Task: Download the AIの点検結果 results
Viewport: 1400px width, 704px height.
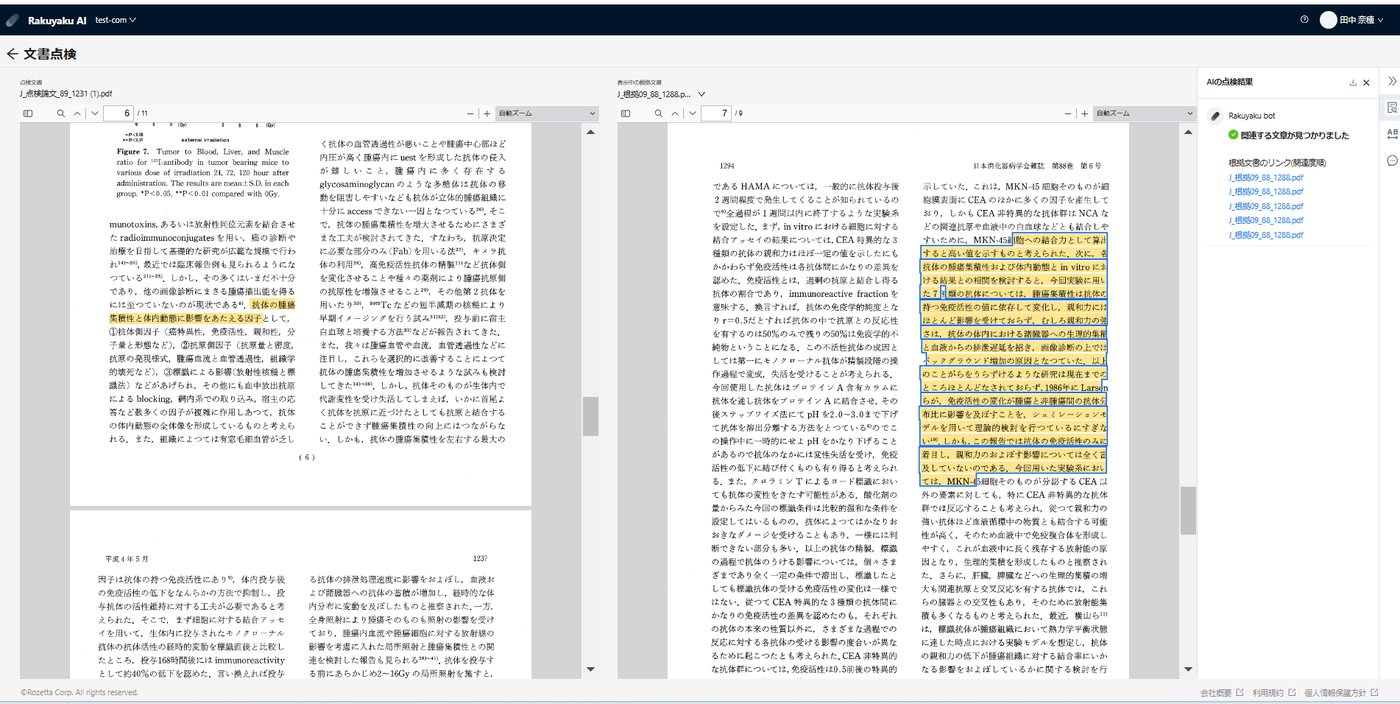Action: [1353, 82]
